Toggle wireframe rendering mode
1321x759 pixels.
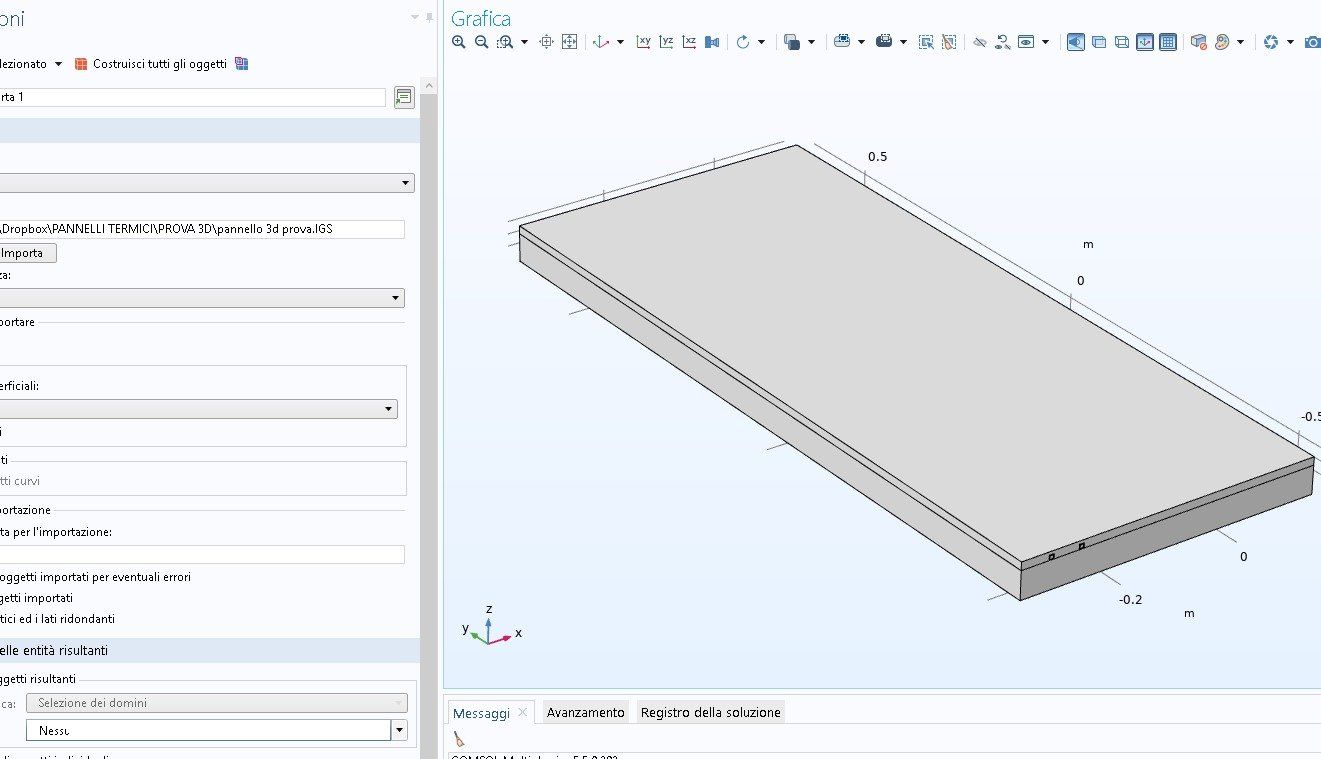point(1122,42)
